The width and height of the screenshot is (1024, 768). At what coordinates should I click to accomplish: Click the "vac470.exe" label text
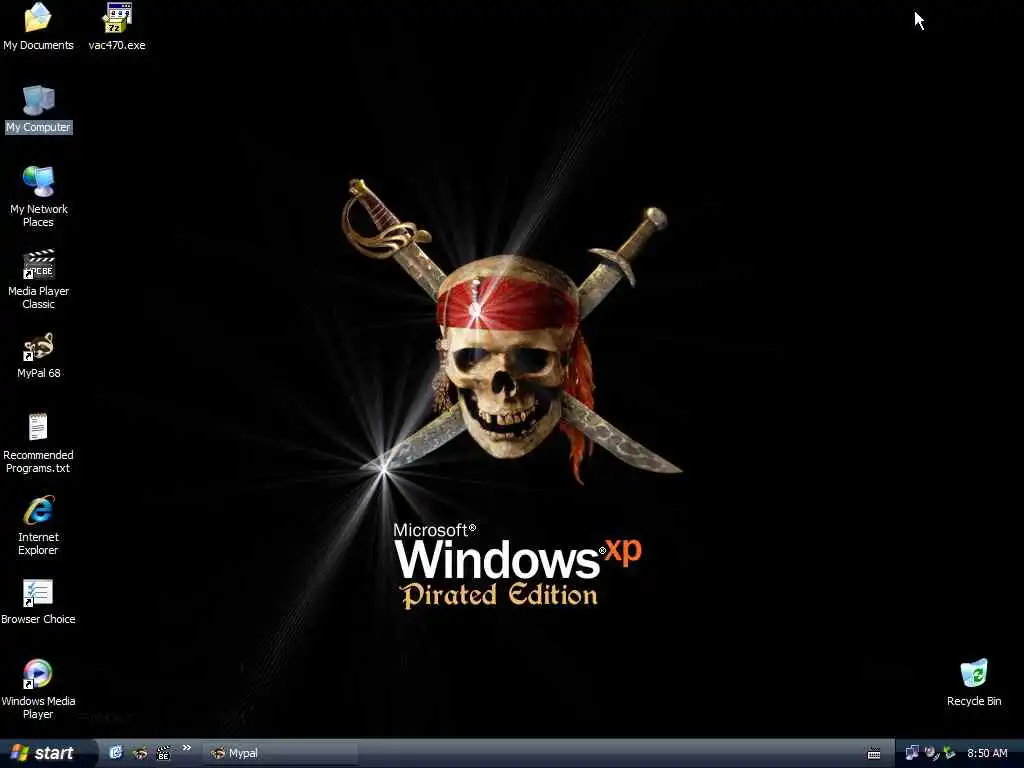tap(117, 45)
